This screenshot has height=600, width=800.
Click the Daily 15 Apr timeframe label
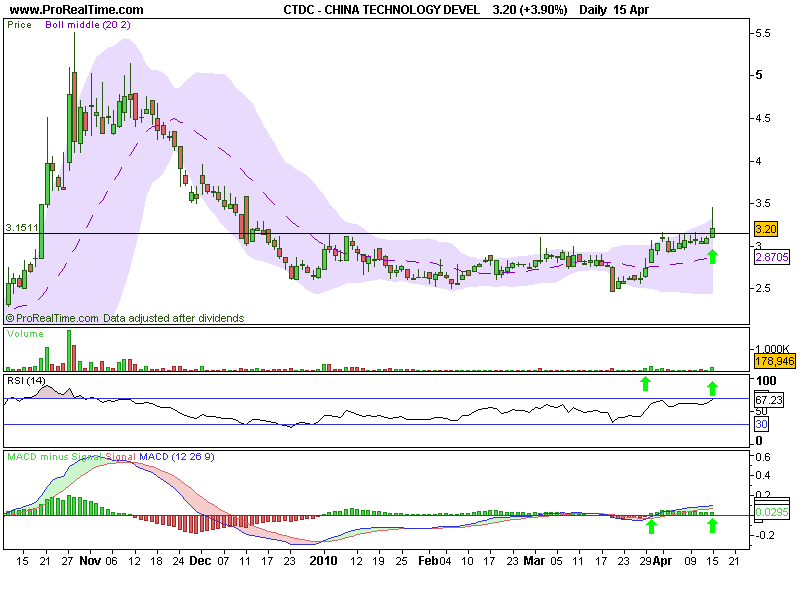614,10
